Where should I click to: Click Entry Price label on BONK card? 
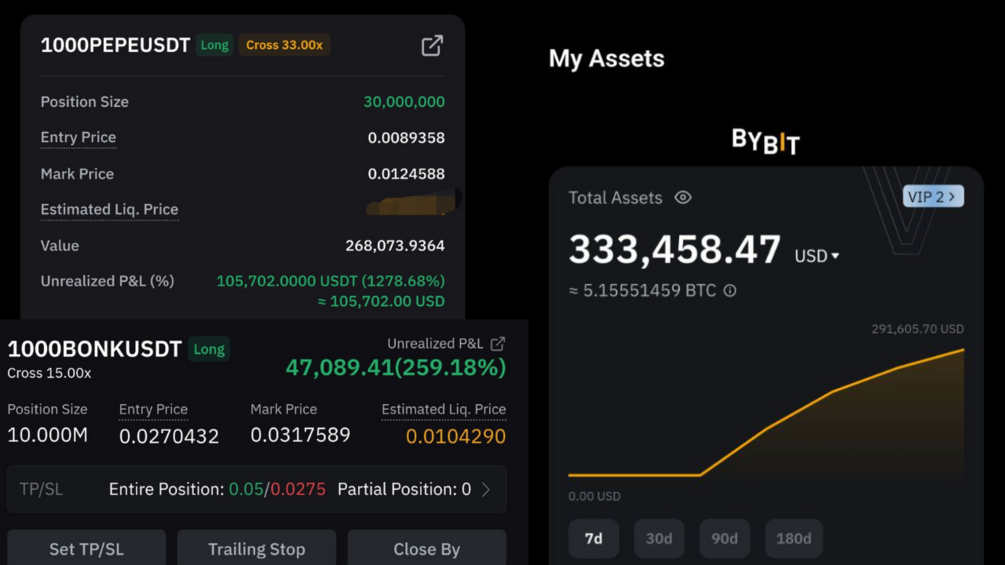(153, 409)
